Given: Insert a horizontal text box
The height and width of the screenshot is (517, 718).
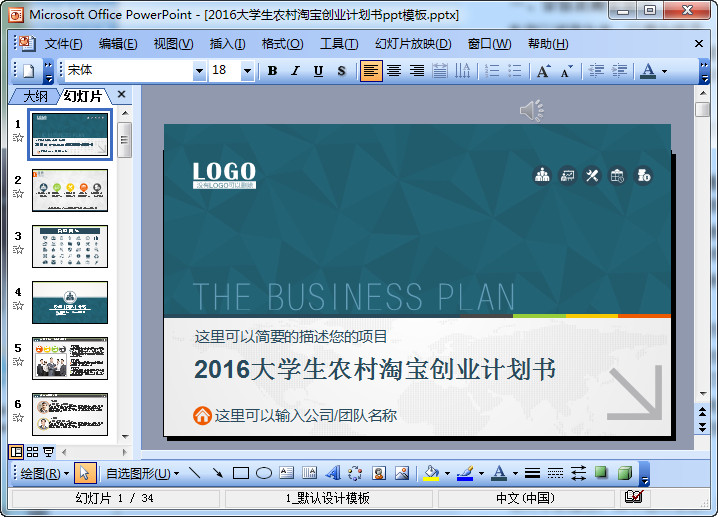Looking at the screenshot, I should [287, 473].
